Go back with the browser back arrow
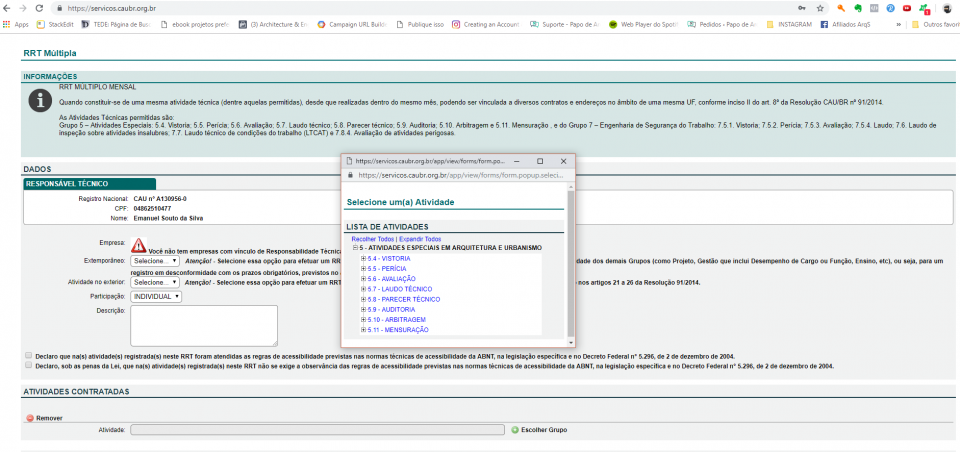Screen dimensions: 960x452 click(x=7, y=8)
